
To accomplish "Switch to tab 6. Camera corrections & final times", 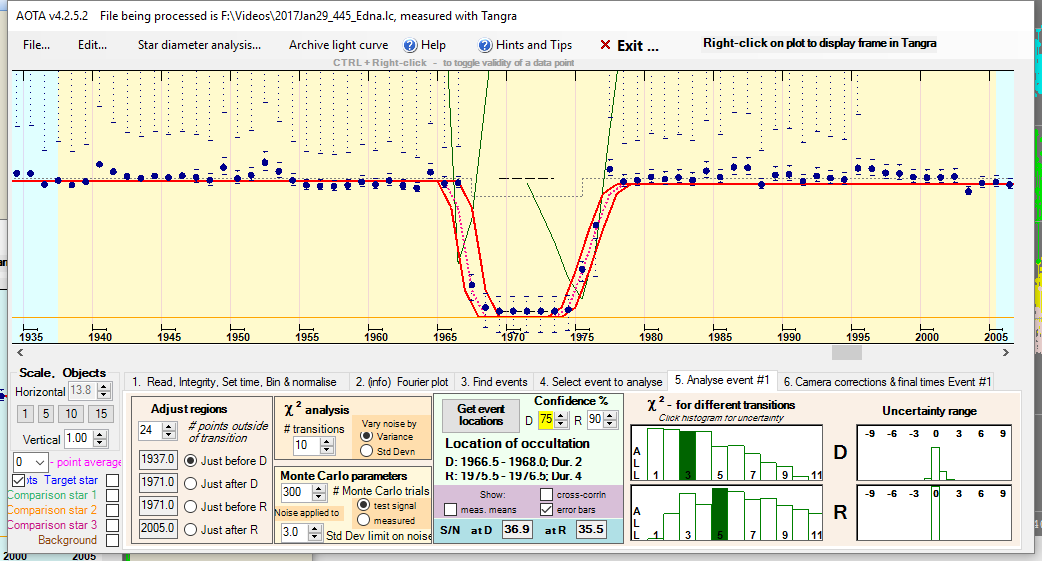I will (887, 382).
